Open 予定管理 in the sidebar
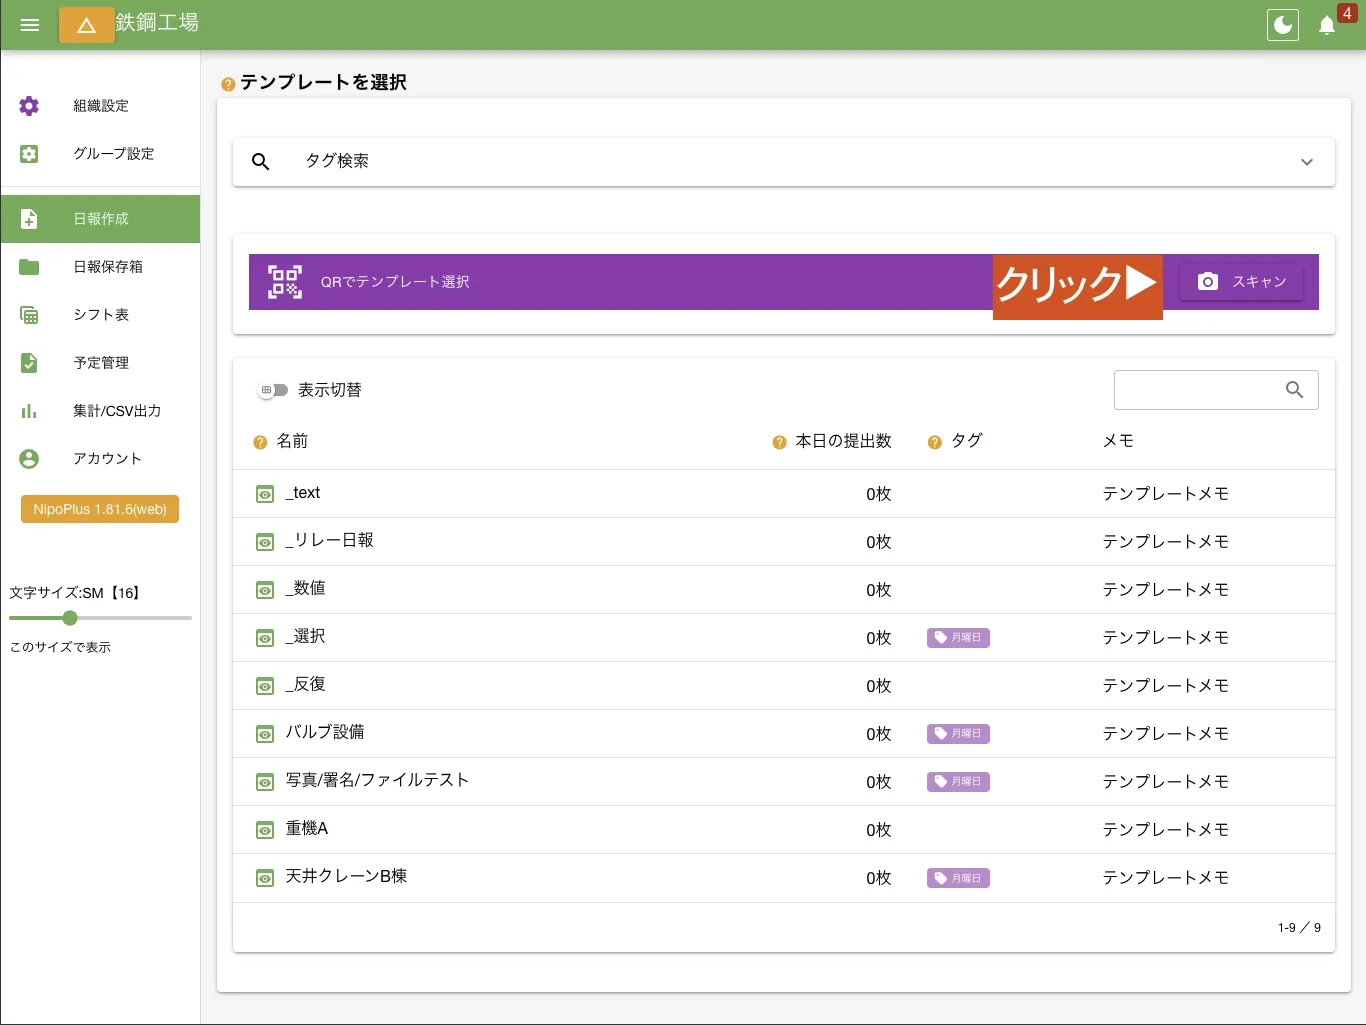 (100, 363)
